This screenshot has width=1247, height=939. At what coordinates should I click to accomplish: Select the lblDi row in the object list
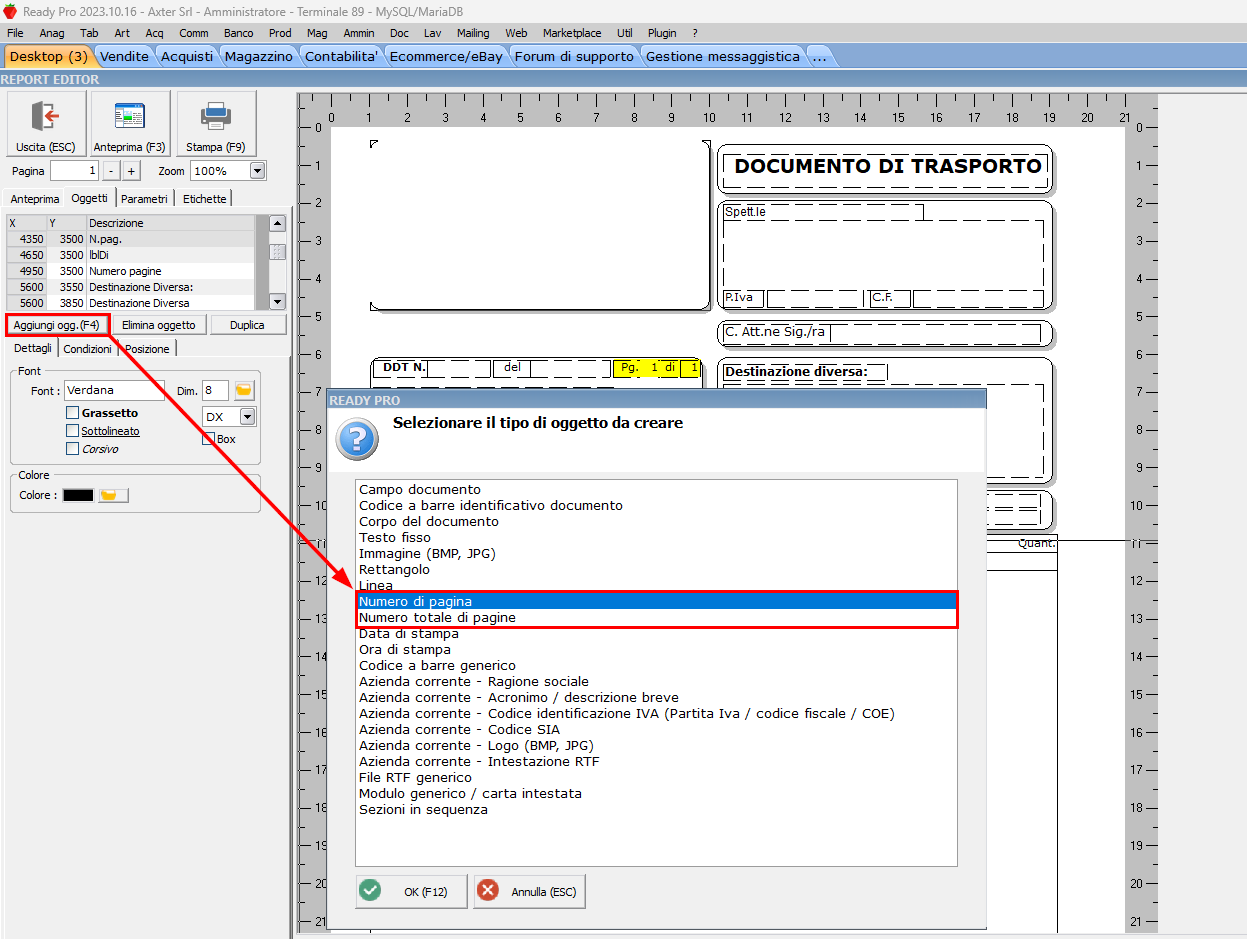point(131,255)
